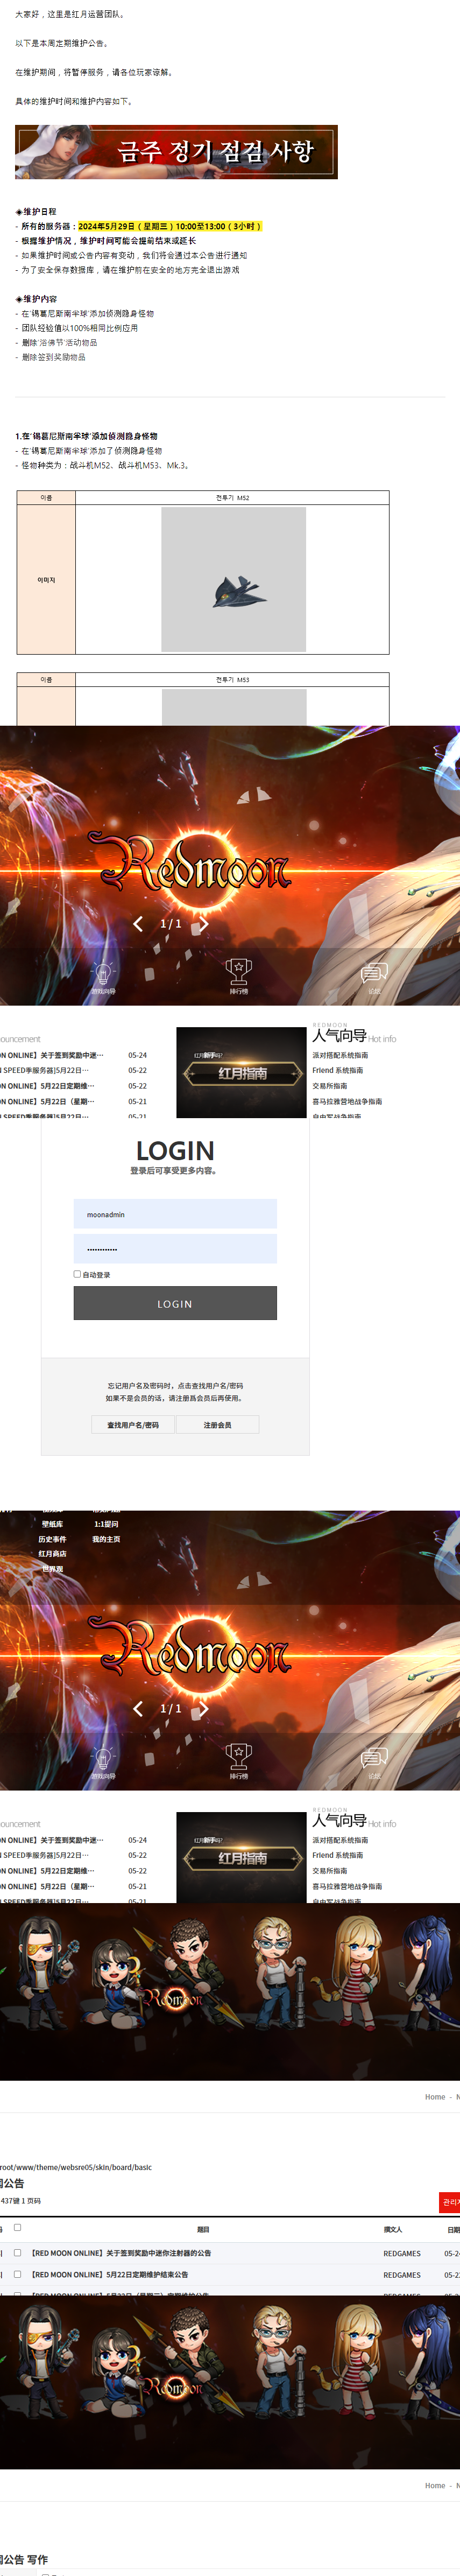
Task: Tick the checkbox for the 关于签到奖励中迷你注射器的公告 row
Action: (17, 2253)
